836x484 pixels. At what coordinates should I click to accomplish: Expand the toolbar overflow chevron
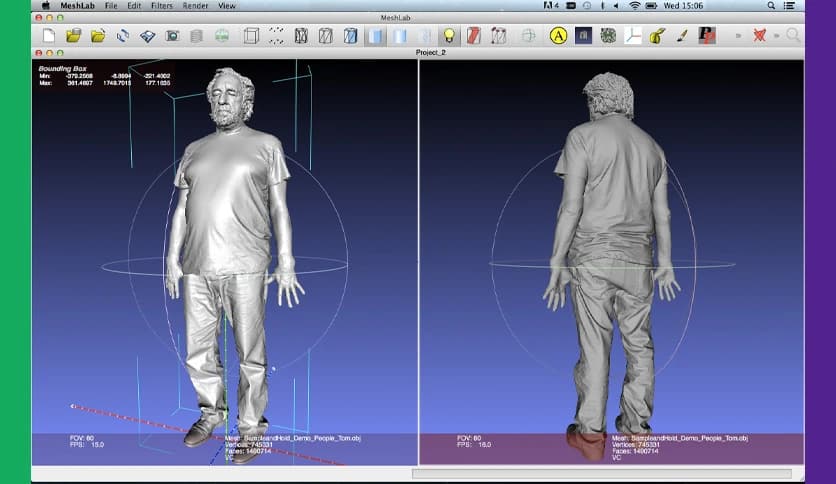tap(738, 36)
